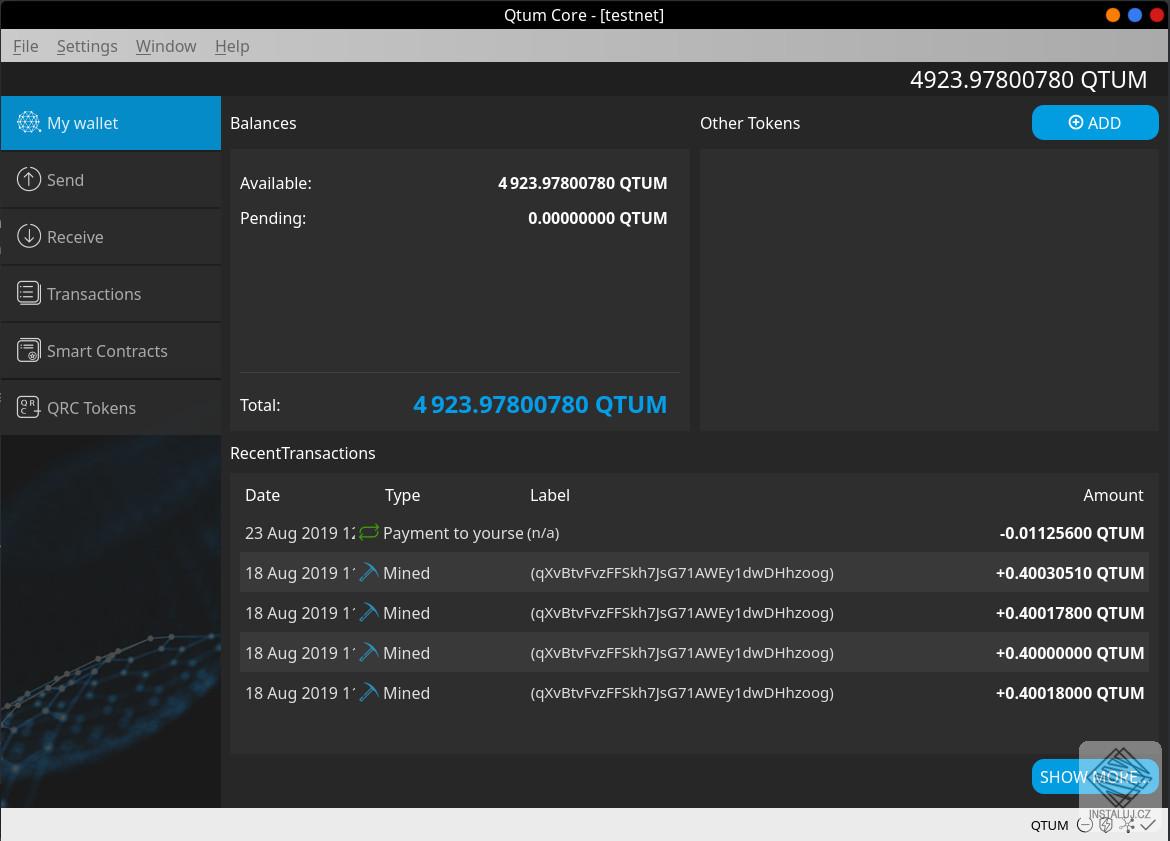Click the Mined pickaxe icon for +0.40017800

pyautogui.click(x=369, y=613)
